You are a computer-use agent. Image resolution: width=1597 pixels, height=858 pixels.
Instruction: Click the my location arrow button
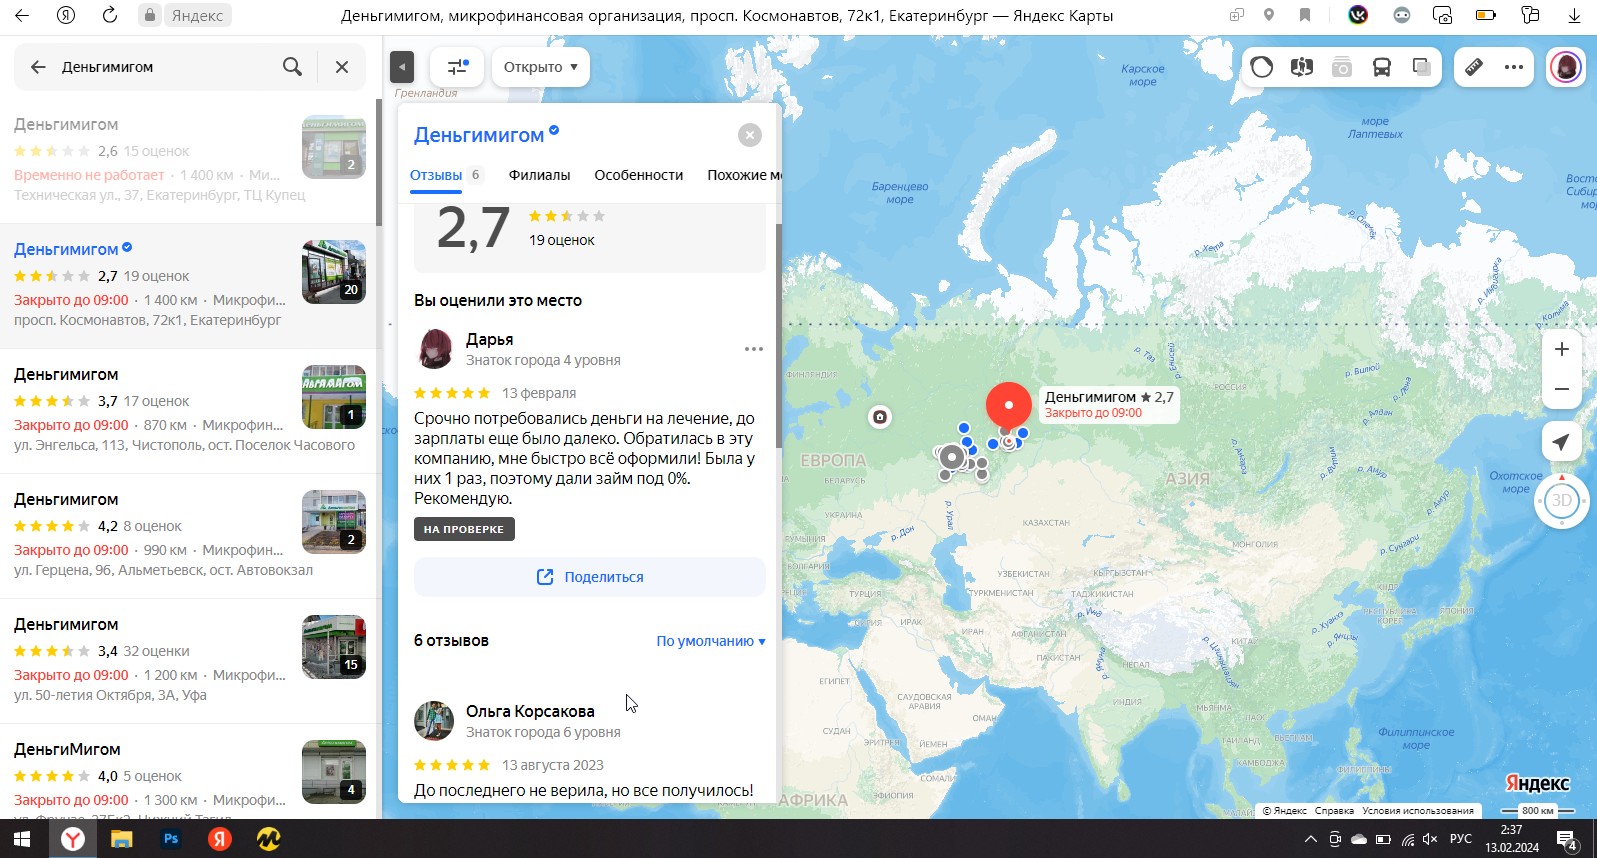[1562, 442]
